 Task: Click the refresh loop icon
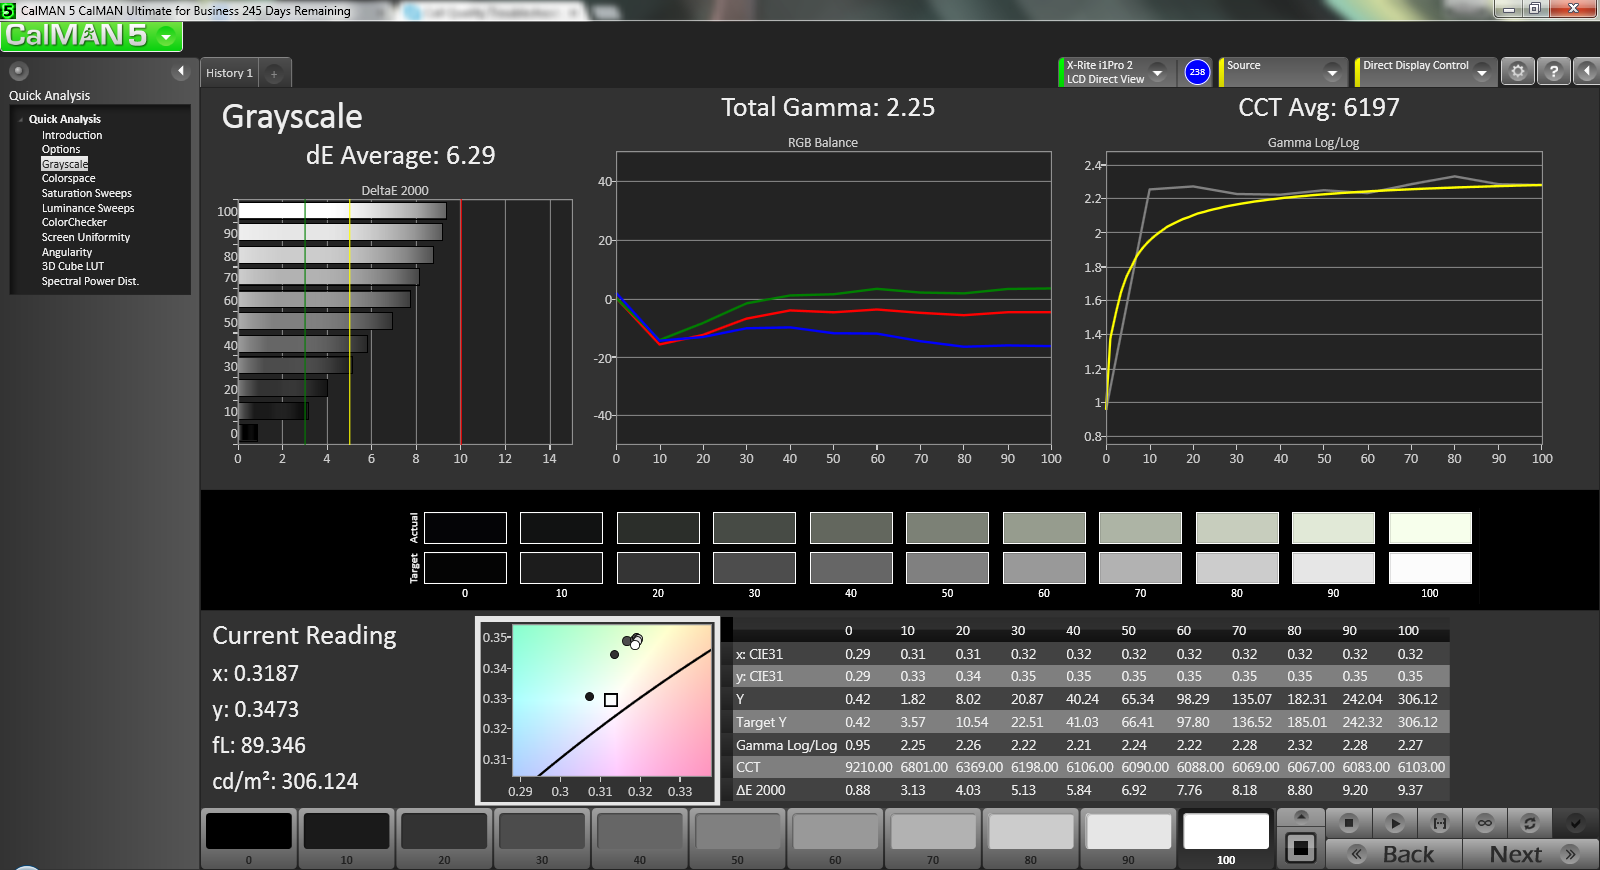coord(1529,823)
